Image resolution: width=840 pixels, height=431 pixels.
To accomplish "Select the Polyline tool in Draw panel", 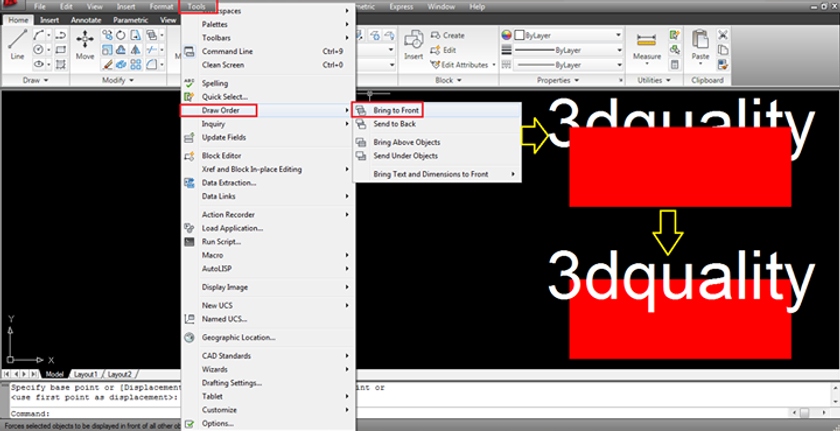I will (x=61, y=35).
